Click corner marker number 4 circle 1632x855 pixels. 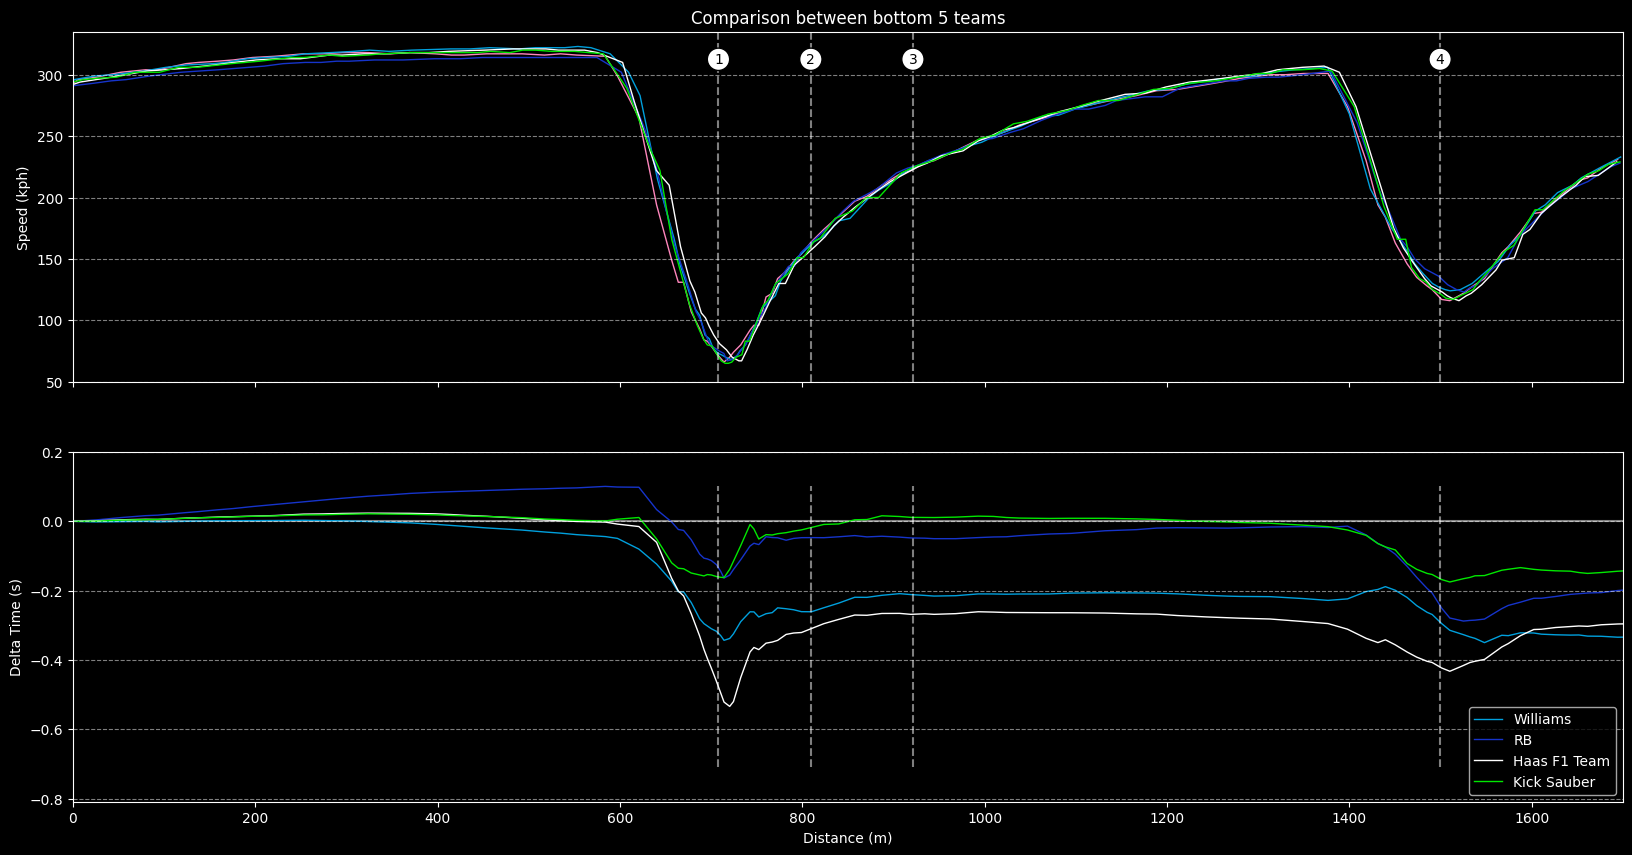click(x=1440, y=59)
